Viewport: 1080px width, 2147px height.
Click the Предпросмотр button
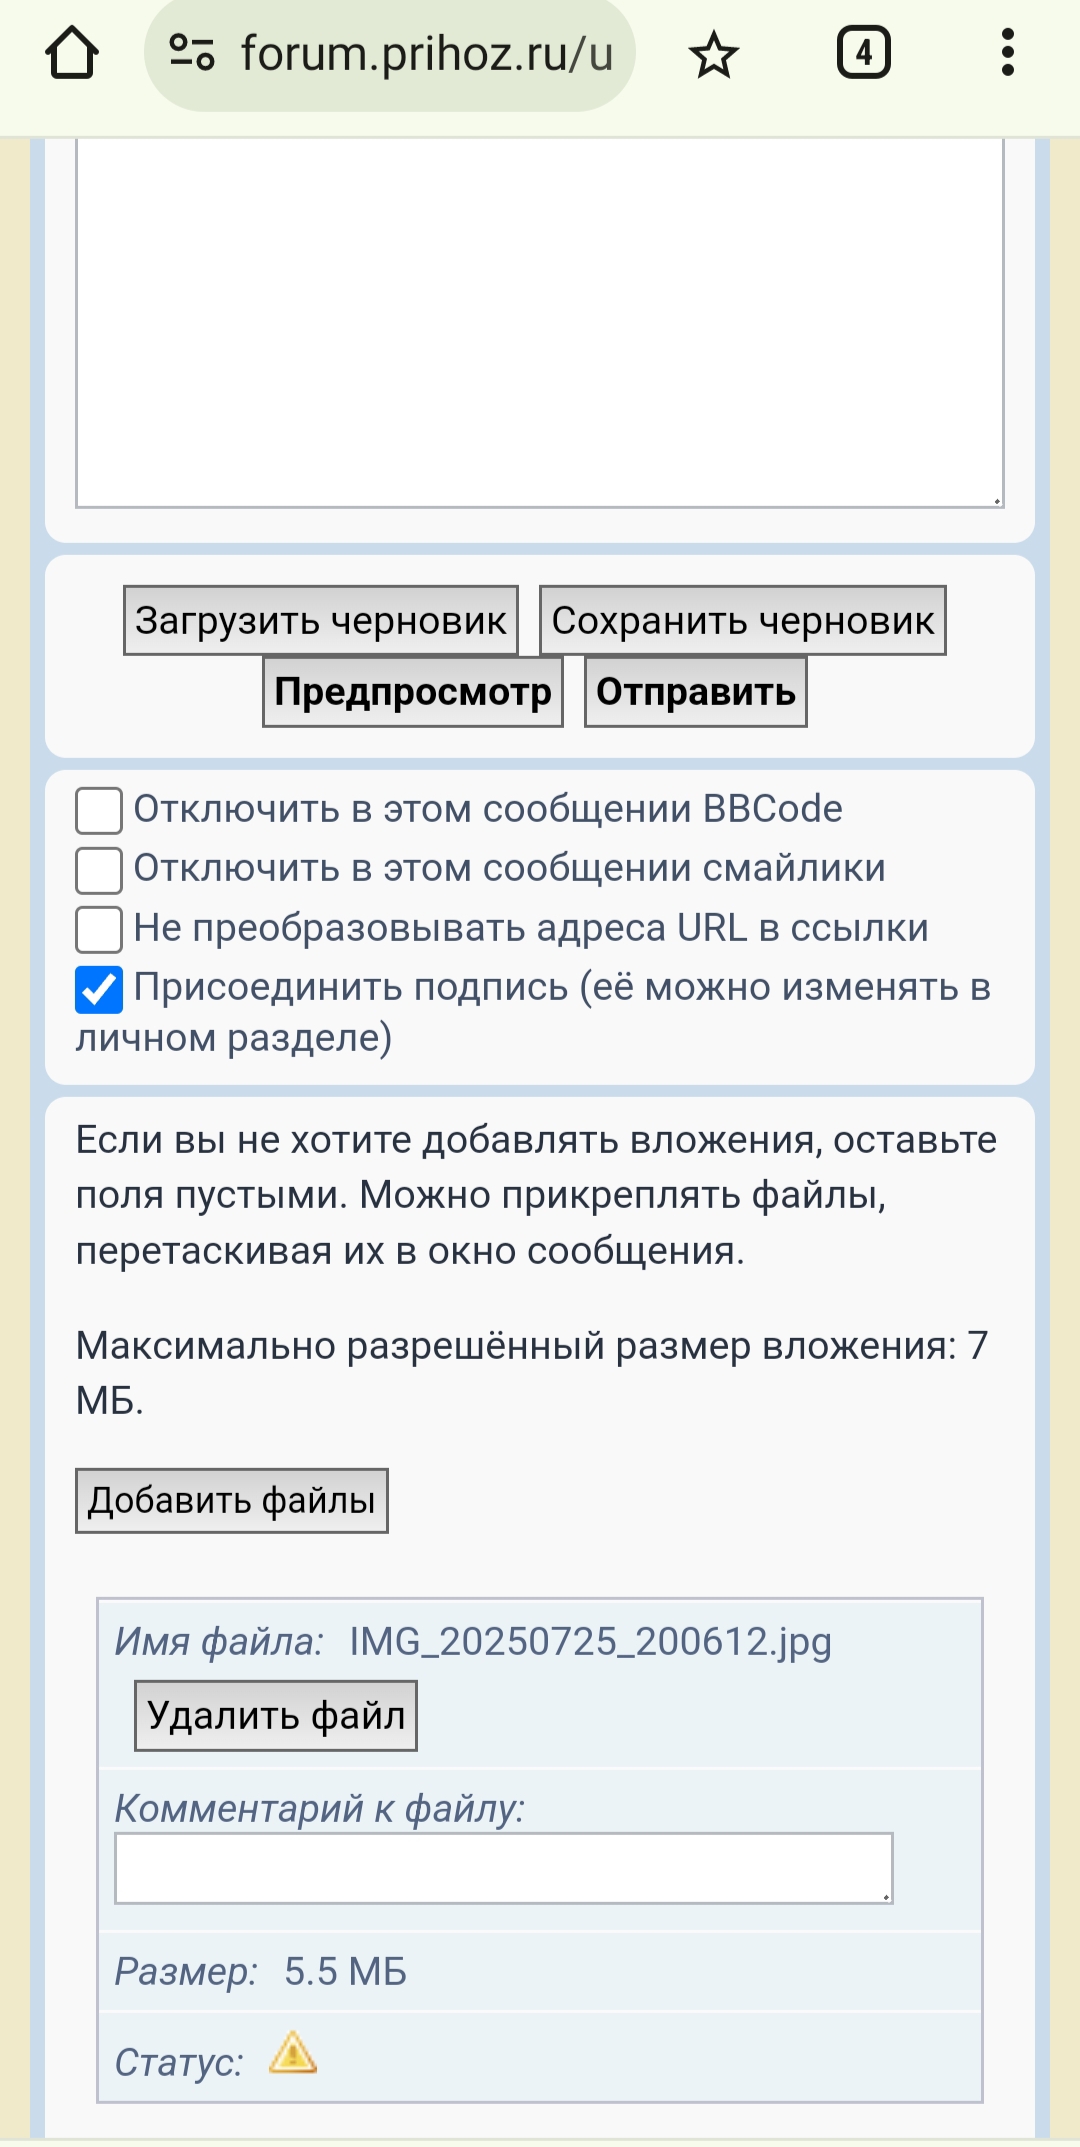(413, 692)
